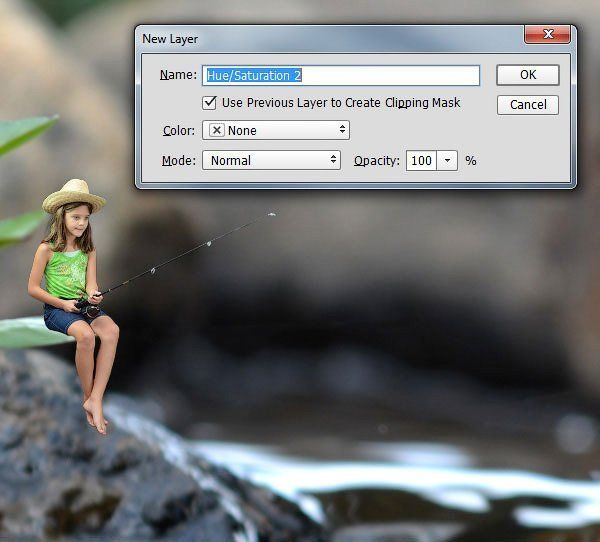The height and width of the screenshot is (542, 600).
Task: Open the Color dropdown showing None
Action: pos(276,131)
